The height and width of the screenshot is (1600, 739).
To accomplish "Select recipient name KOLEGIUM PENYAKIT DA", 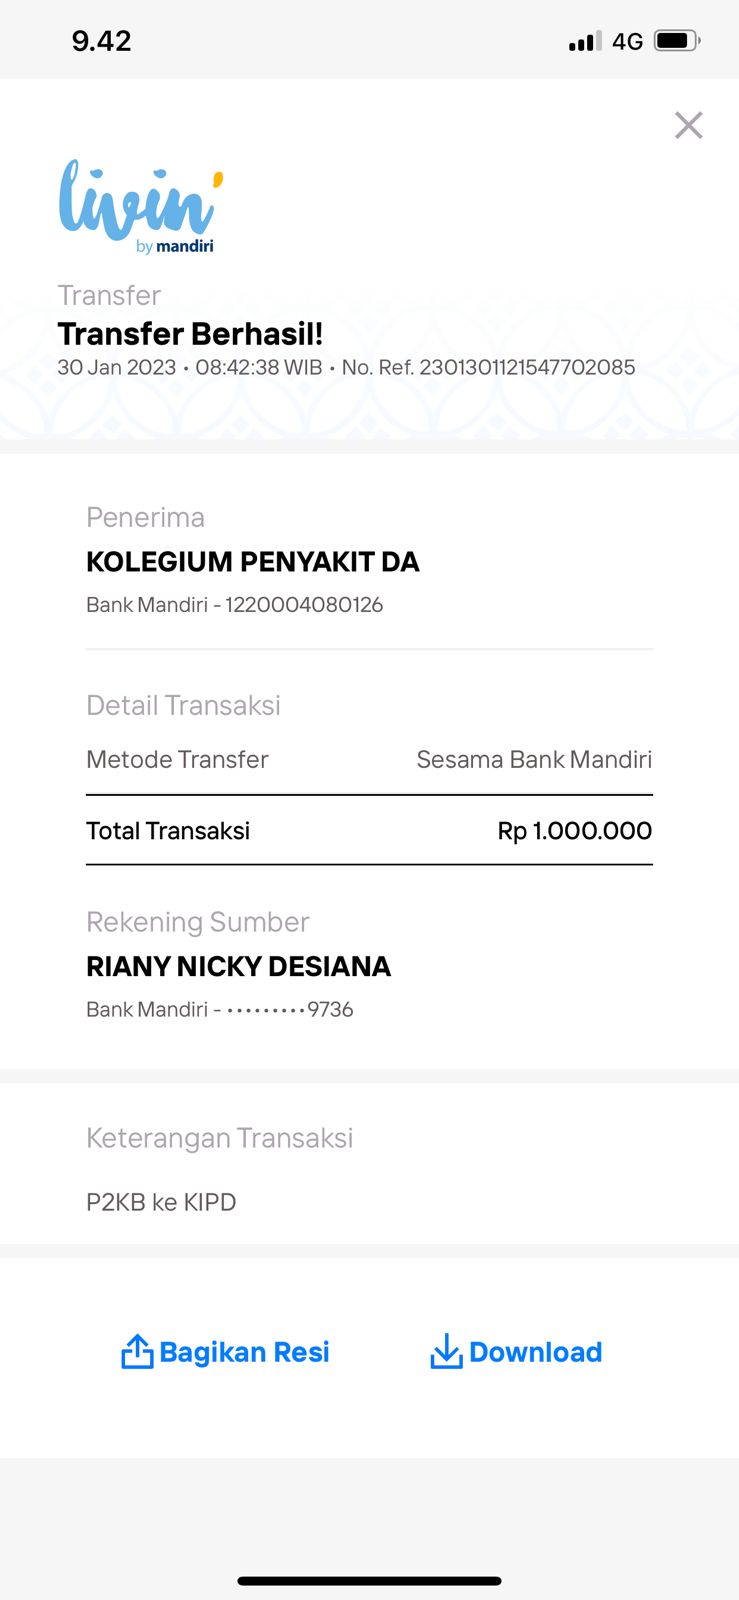I will 253,562.
